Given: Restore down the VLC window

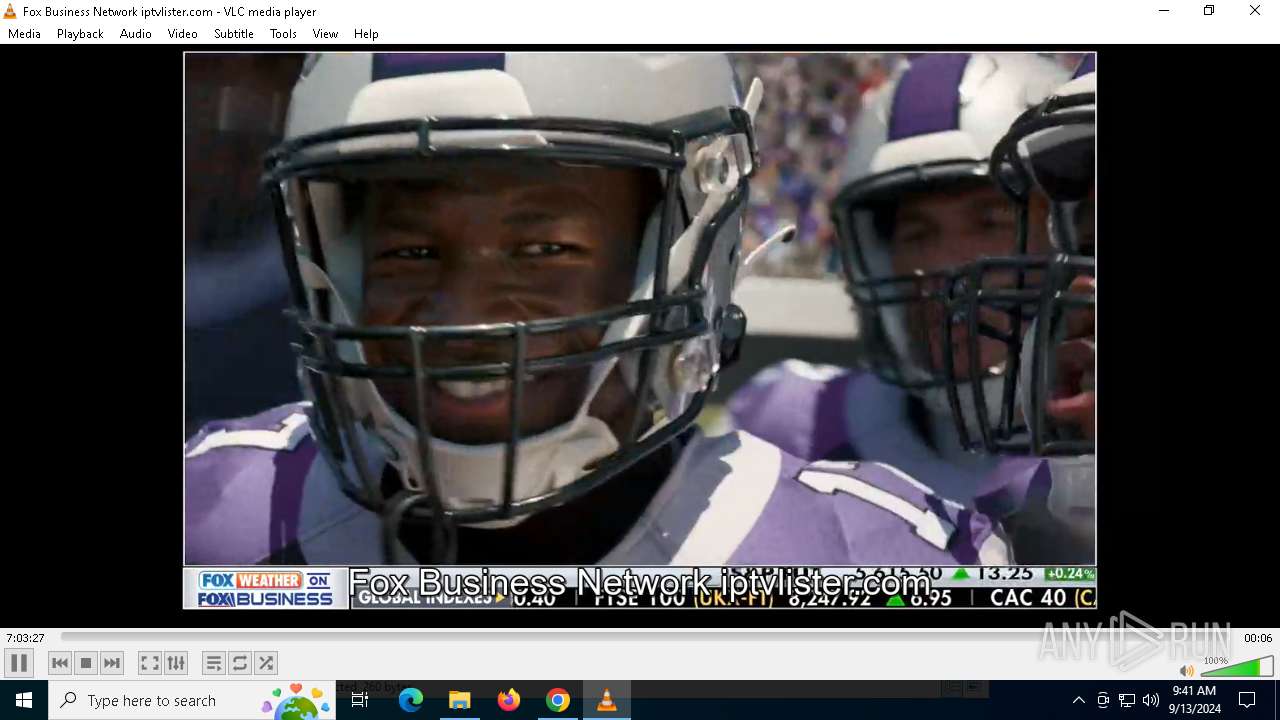Looking at the screenshot, I should click(x=1209, y=11).
